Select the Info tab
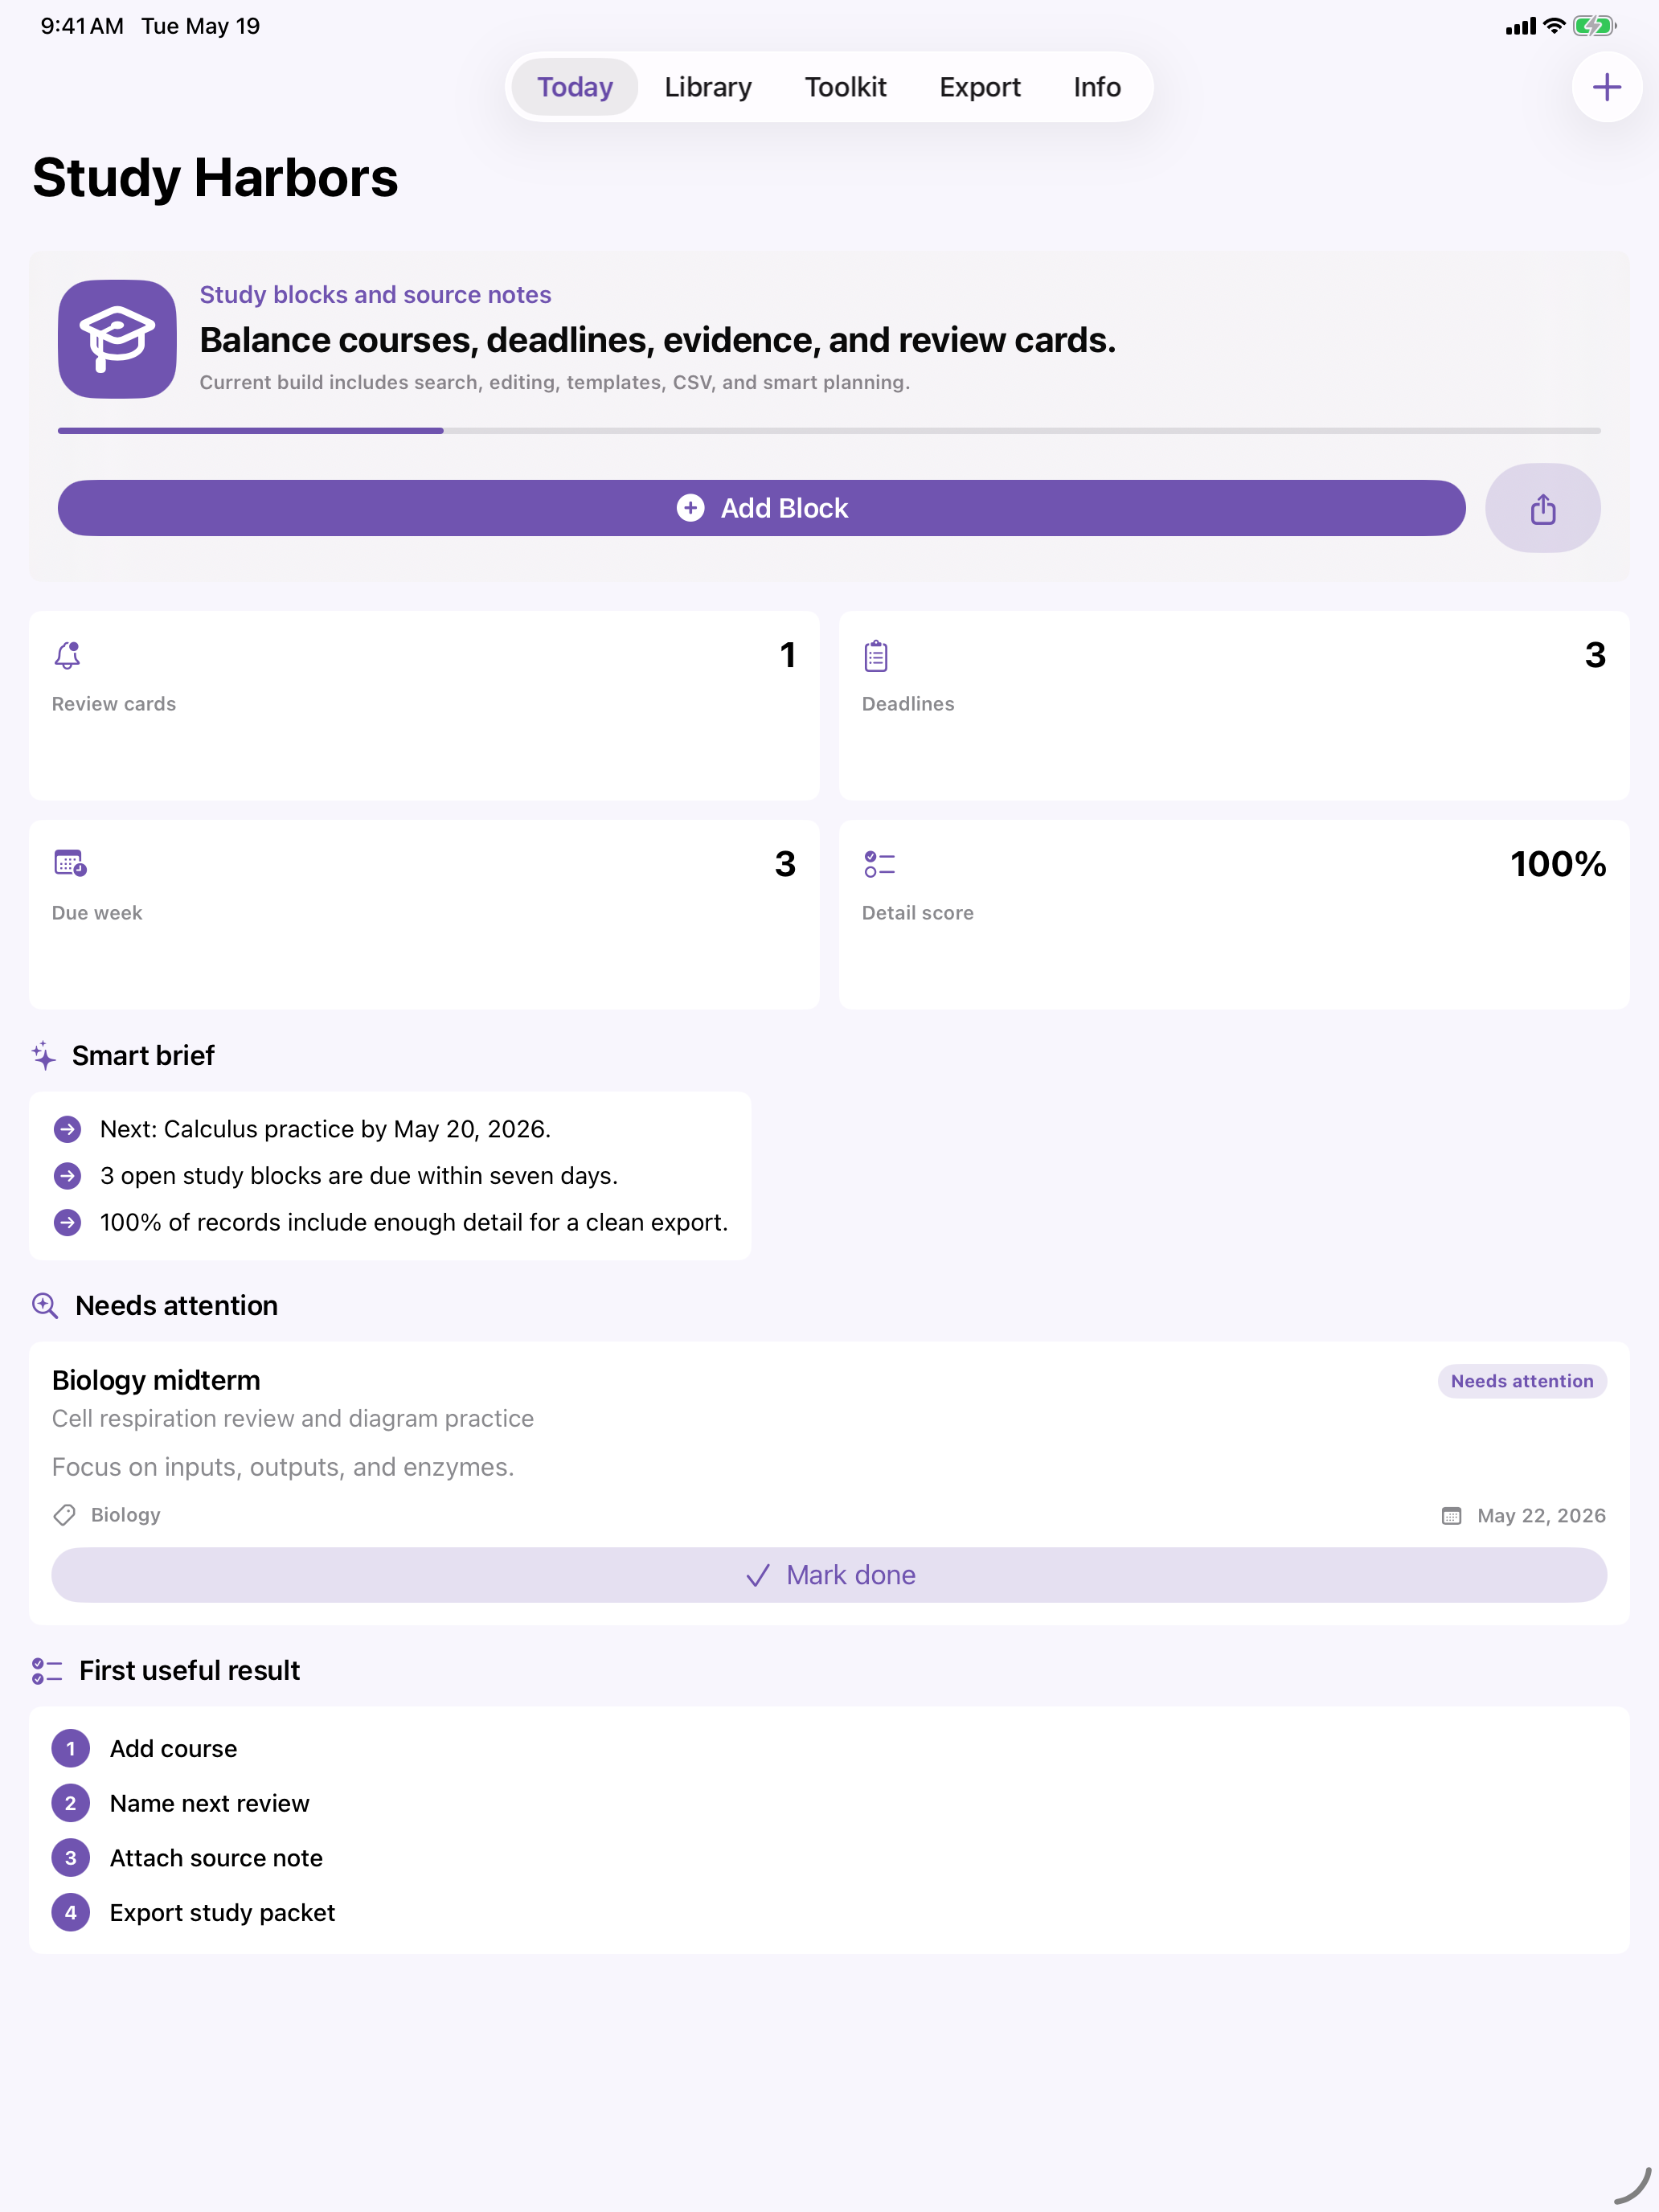This screenshot has width=1659, height=2212. (x=1096, y=87)
